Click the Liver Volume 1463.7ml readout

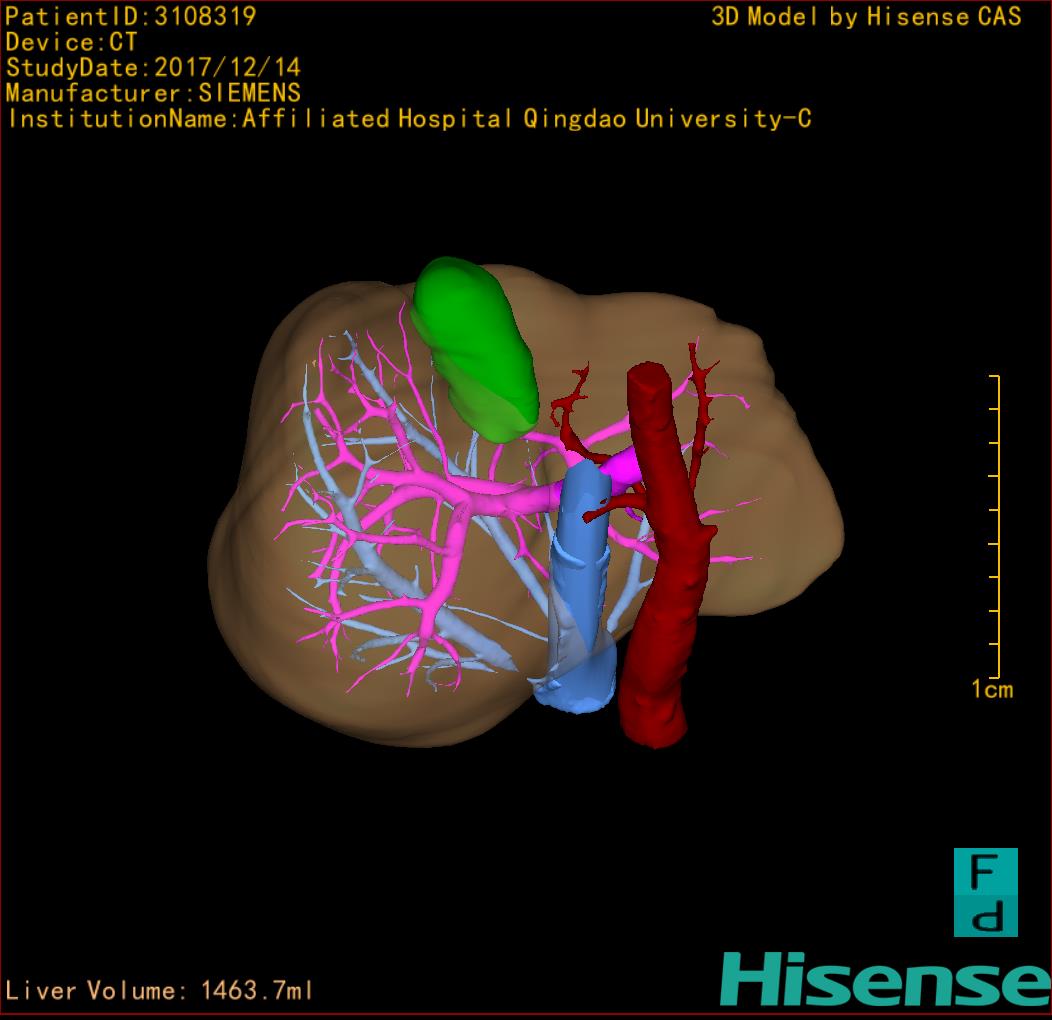click(160, 991)
